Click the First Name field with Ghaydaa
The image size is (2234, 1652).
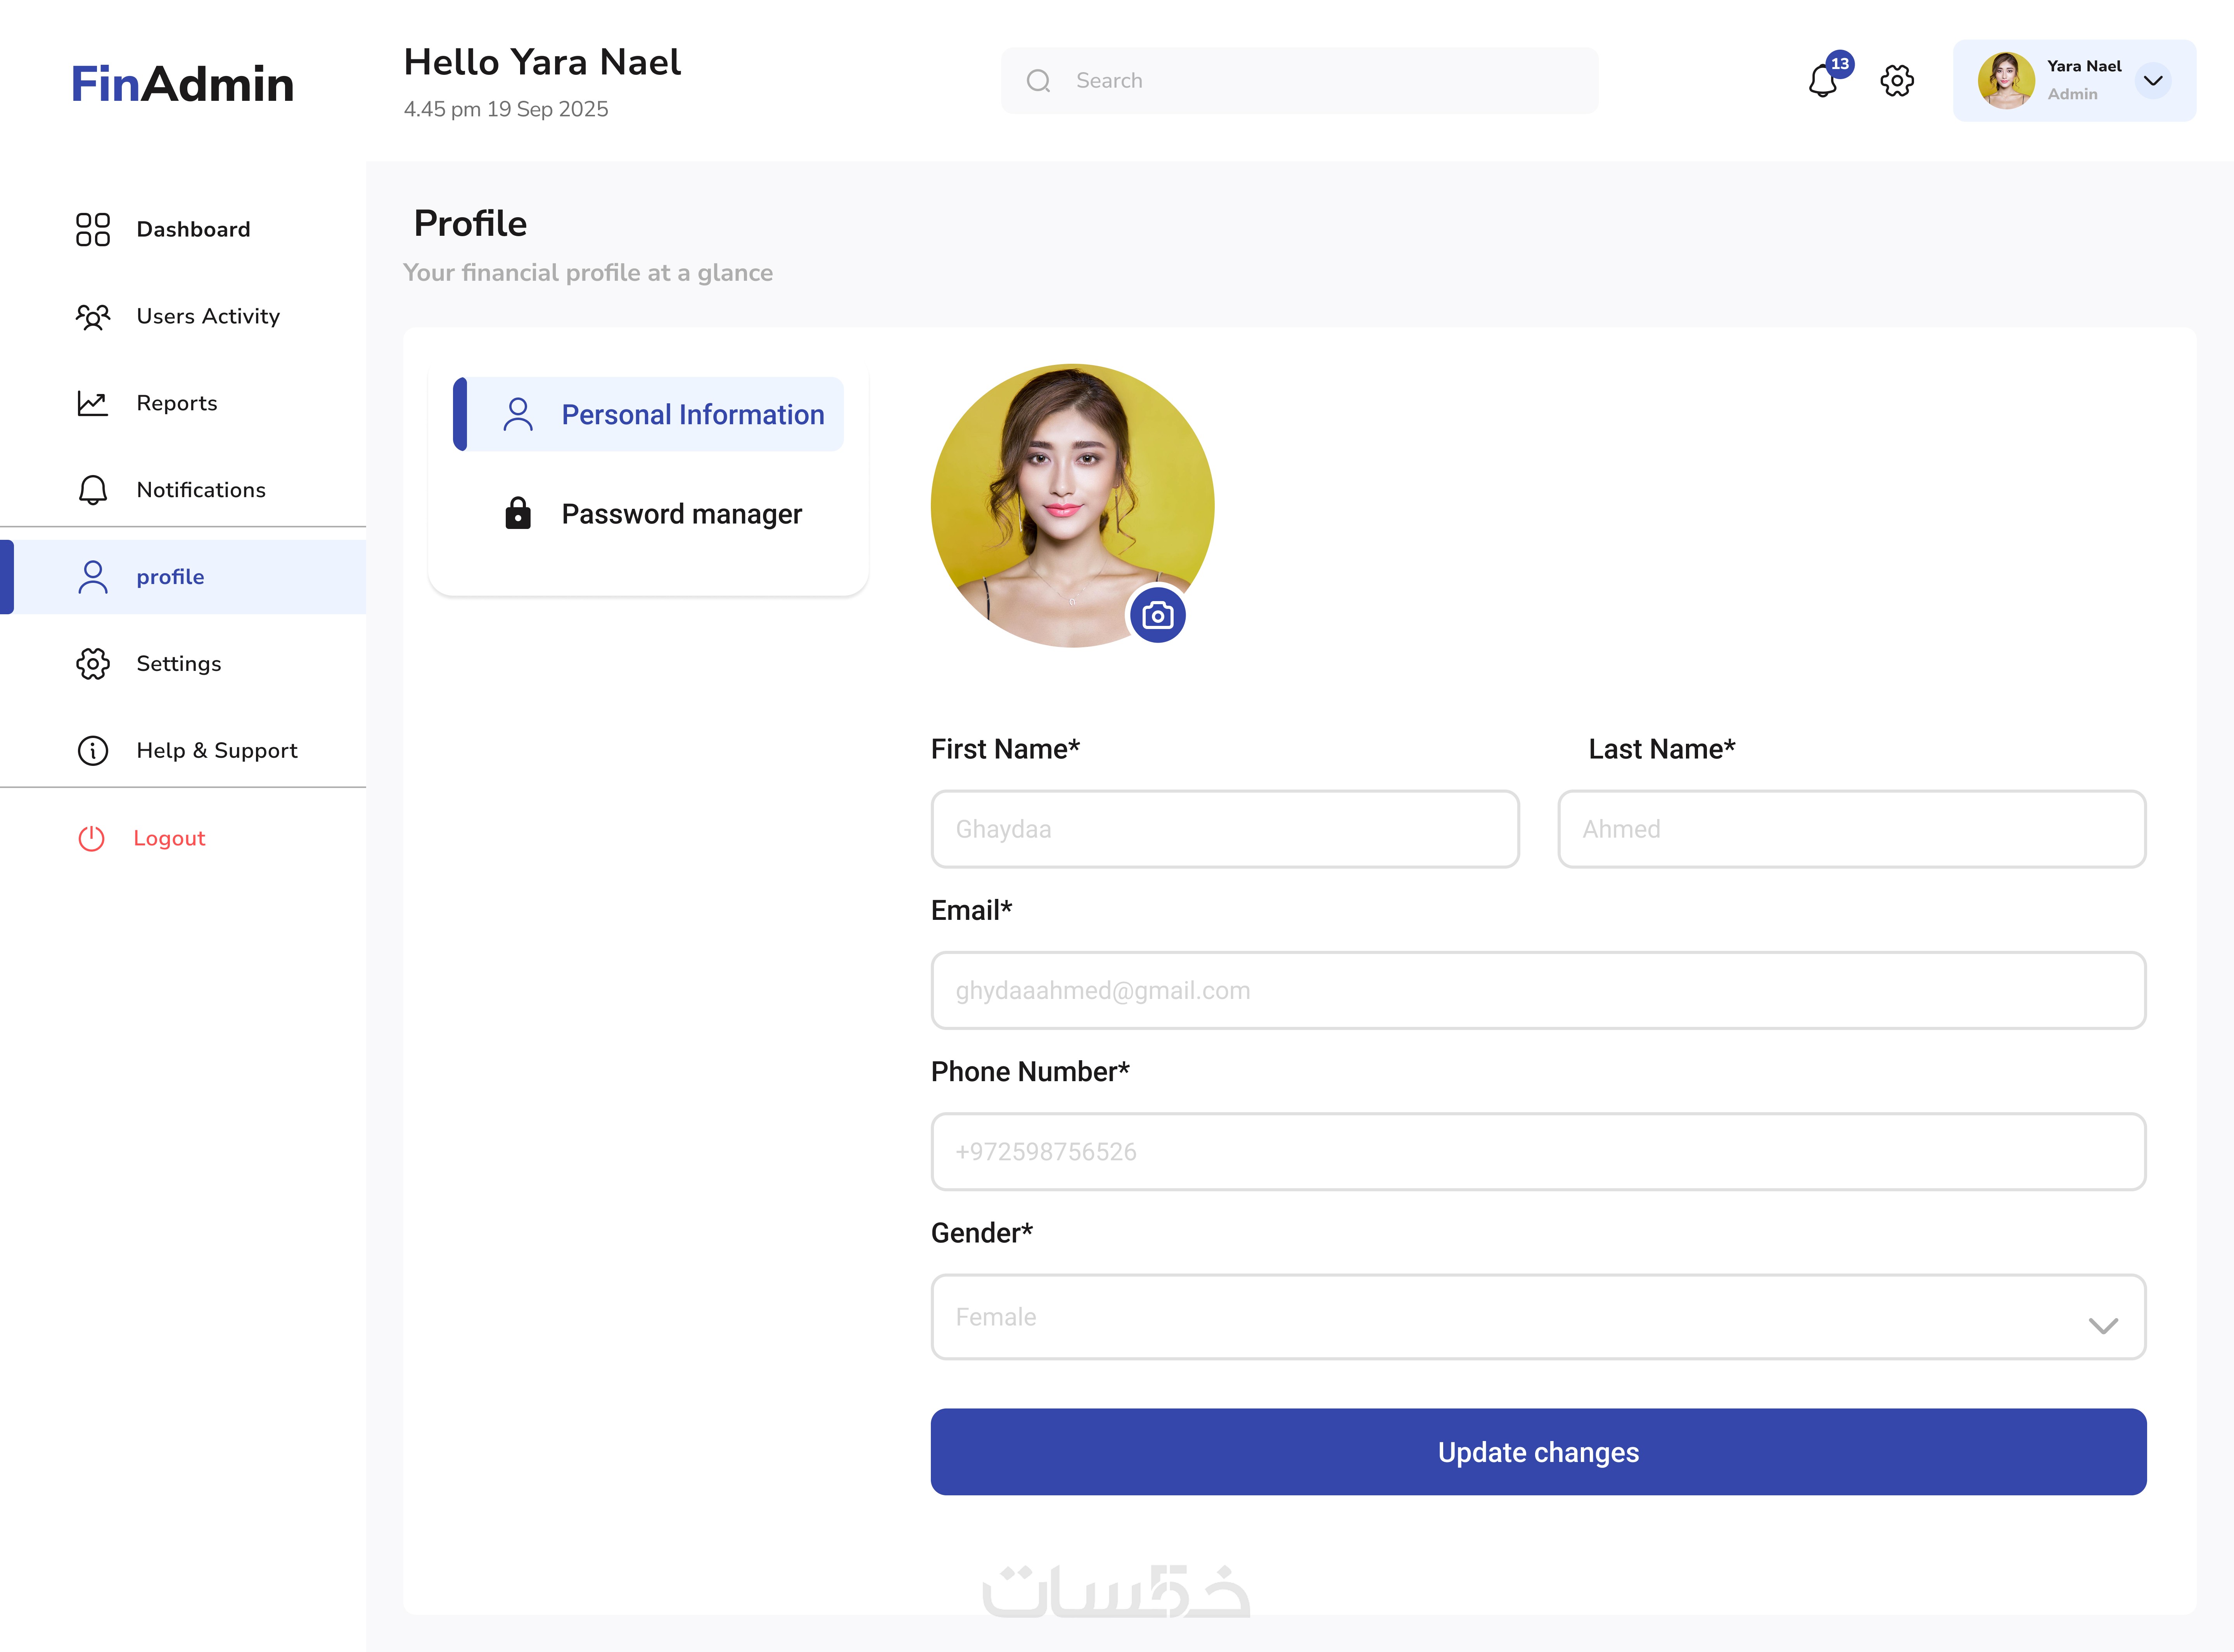coord(1225,829)
